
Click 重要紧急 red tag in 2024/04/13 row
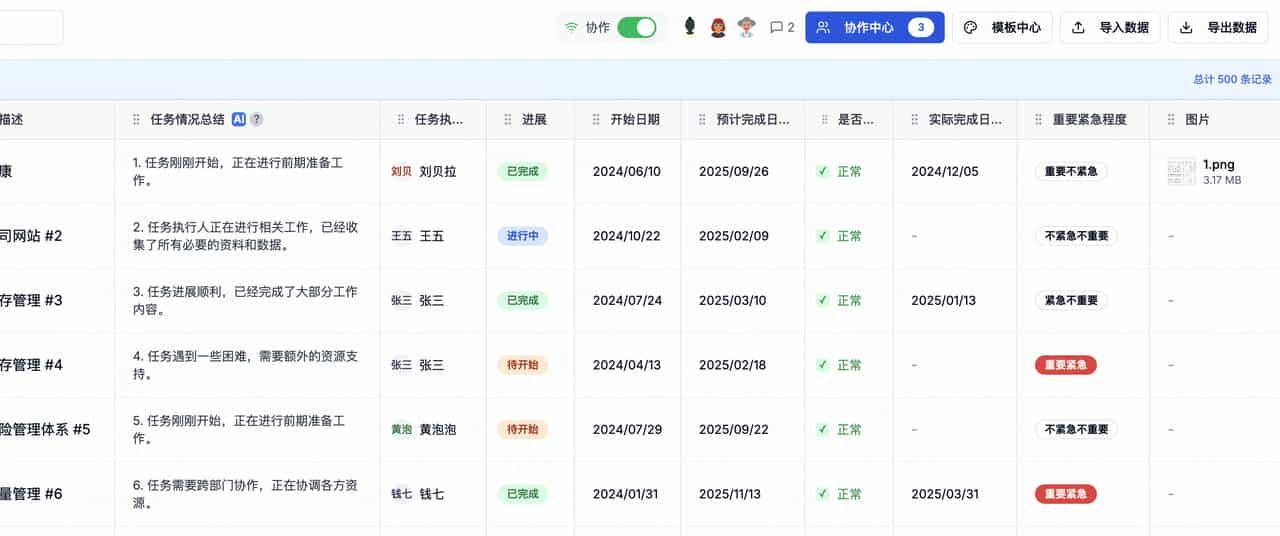pos(1066,365)
